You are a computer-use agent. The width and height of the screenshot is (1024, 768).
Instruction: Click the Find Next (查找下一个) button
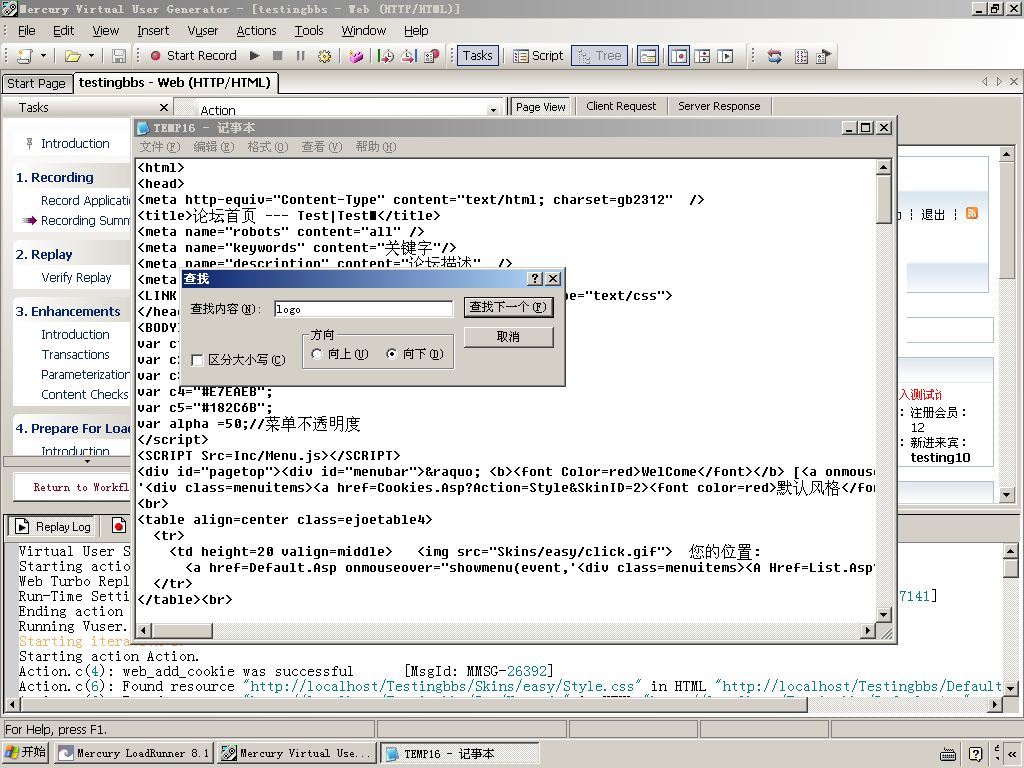coord(508,307)
